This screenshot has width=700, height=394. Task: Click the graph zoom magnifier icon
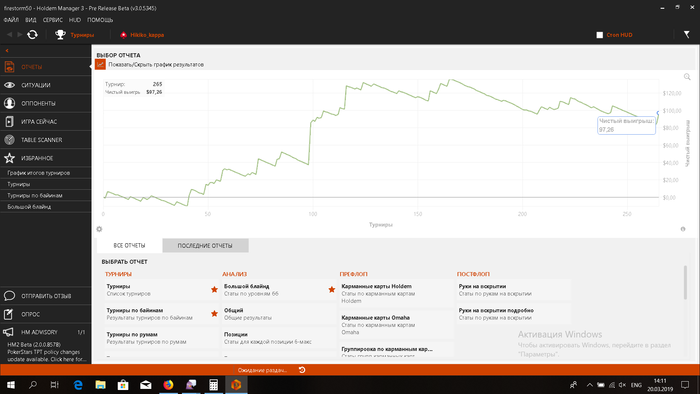687,77
